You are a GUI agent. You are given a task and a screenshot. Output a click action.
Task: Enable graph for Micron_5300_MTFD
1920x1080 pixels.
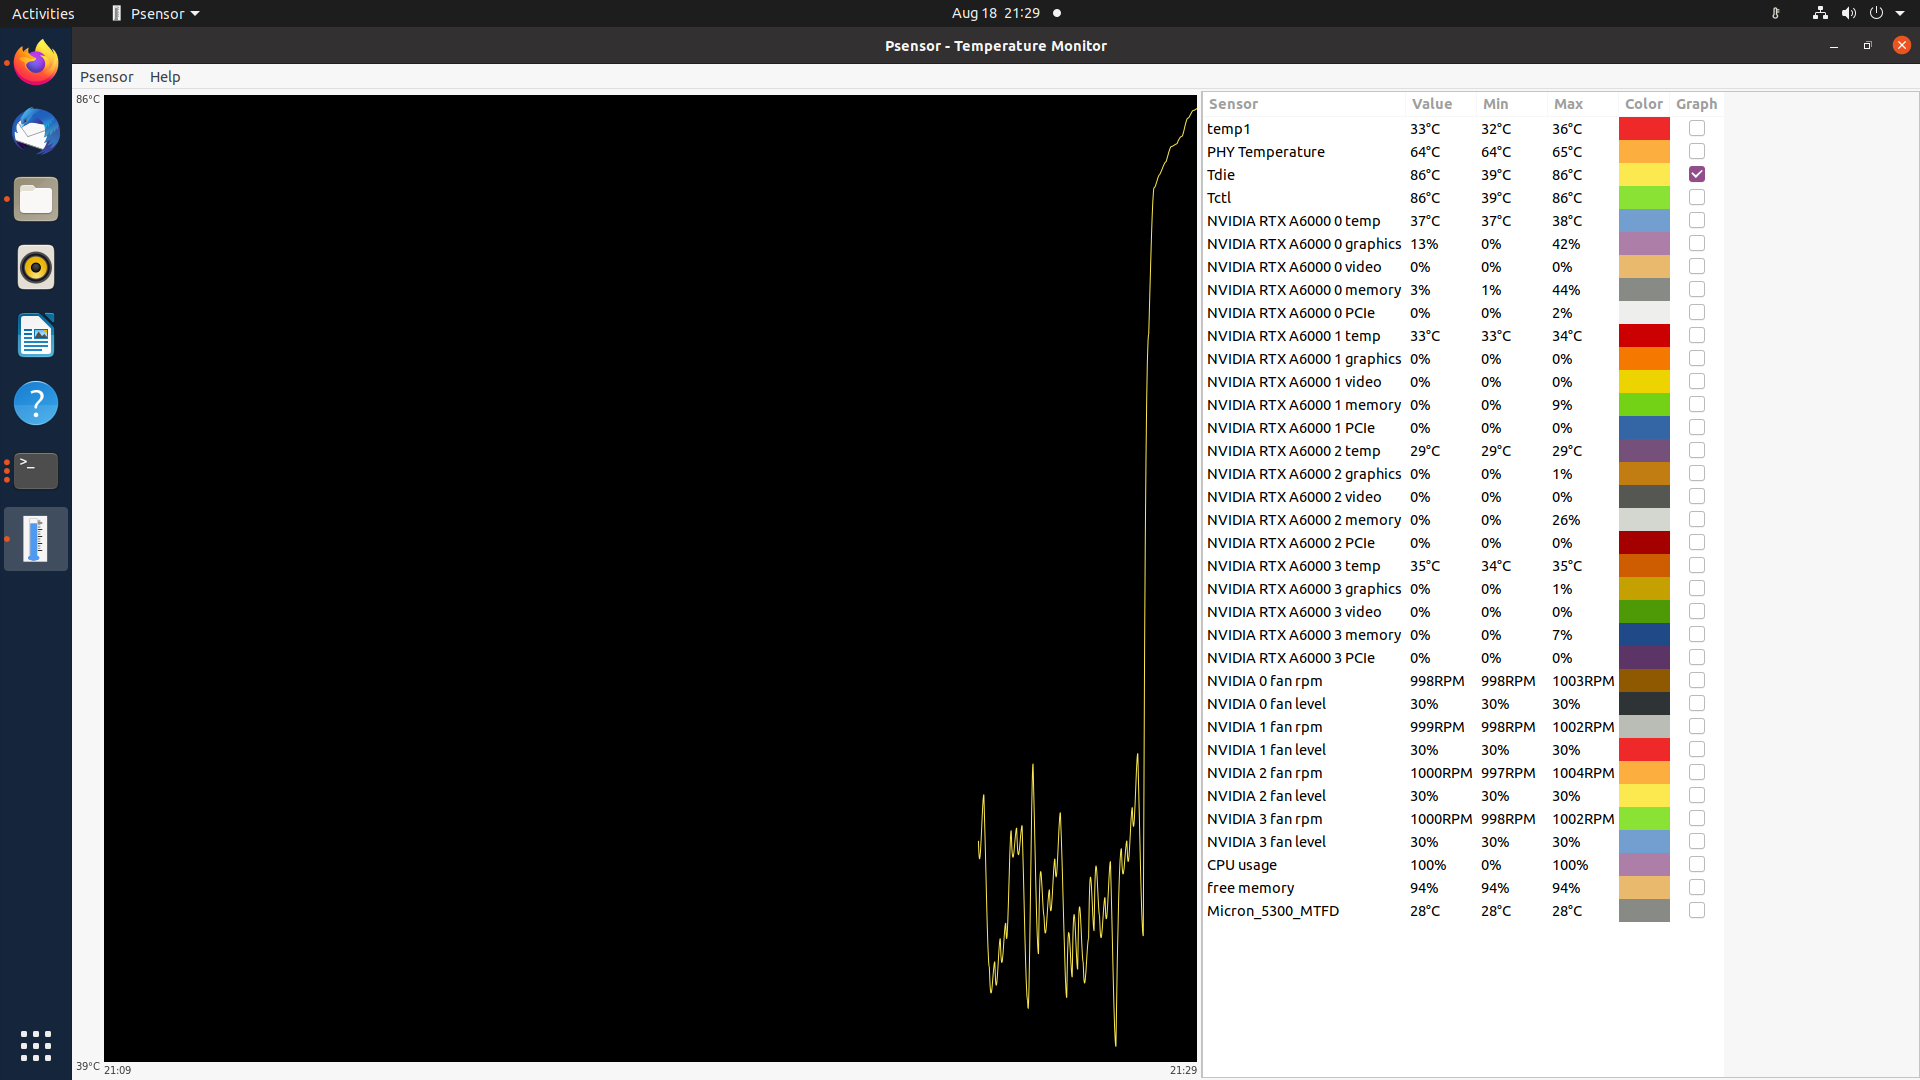1697,910
